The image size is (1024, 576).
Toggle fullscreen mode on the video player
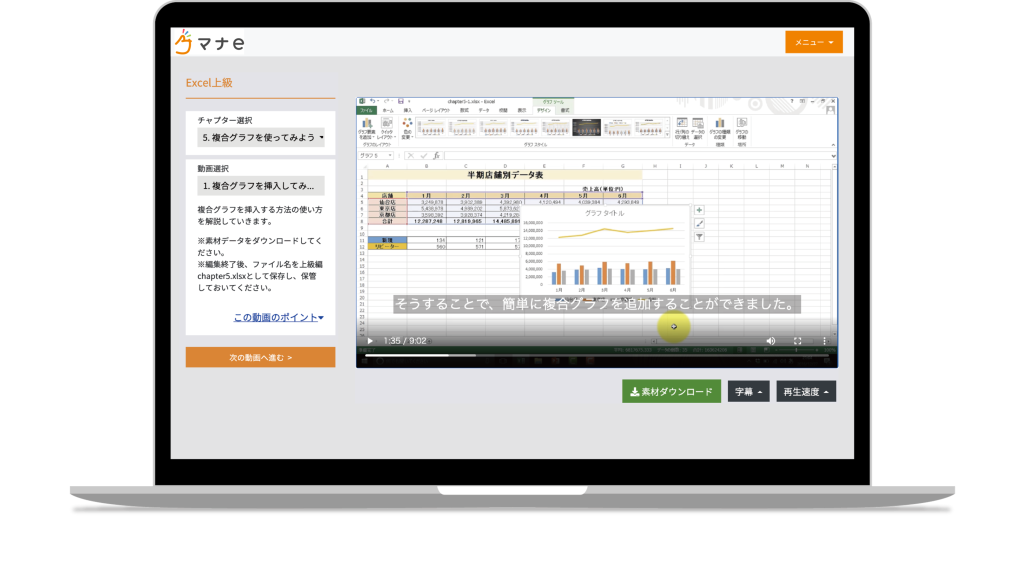(796, 341)
